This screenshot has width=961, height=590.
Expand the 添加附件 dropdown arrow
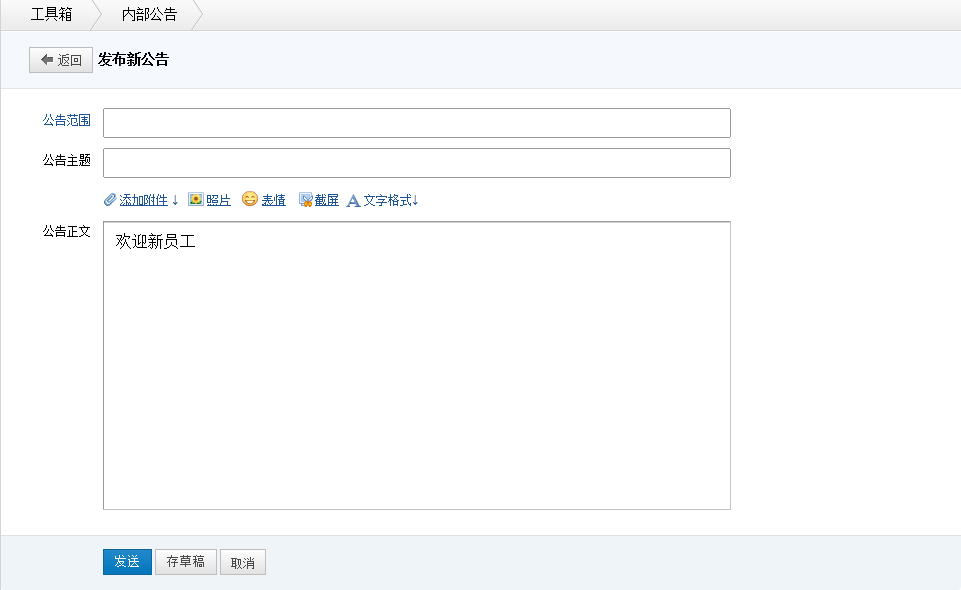pos(175,201)
